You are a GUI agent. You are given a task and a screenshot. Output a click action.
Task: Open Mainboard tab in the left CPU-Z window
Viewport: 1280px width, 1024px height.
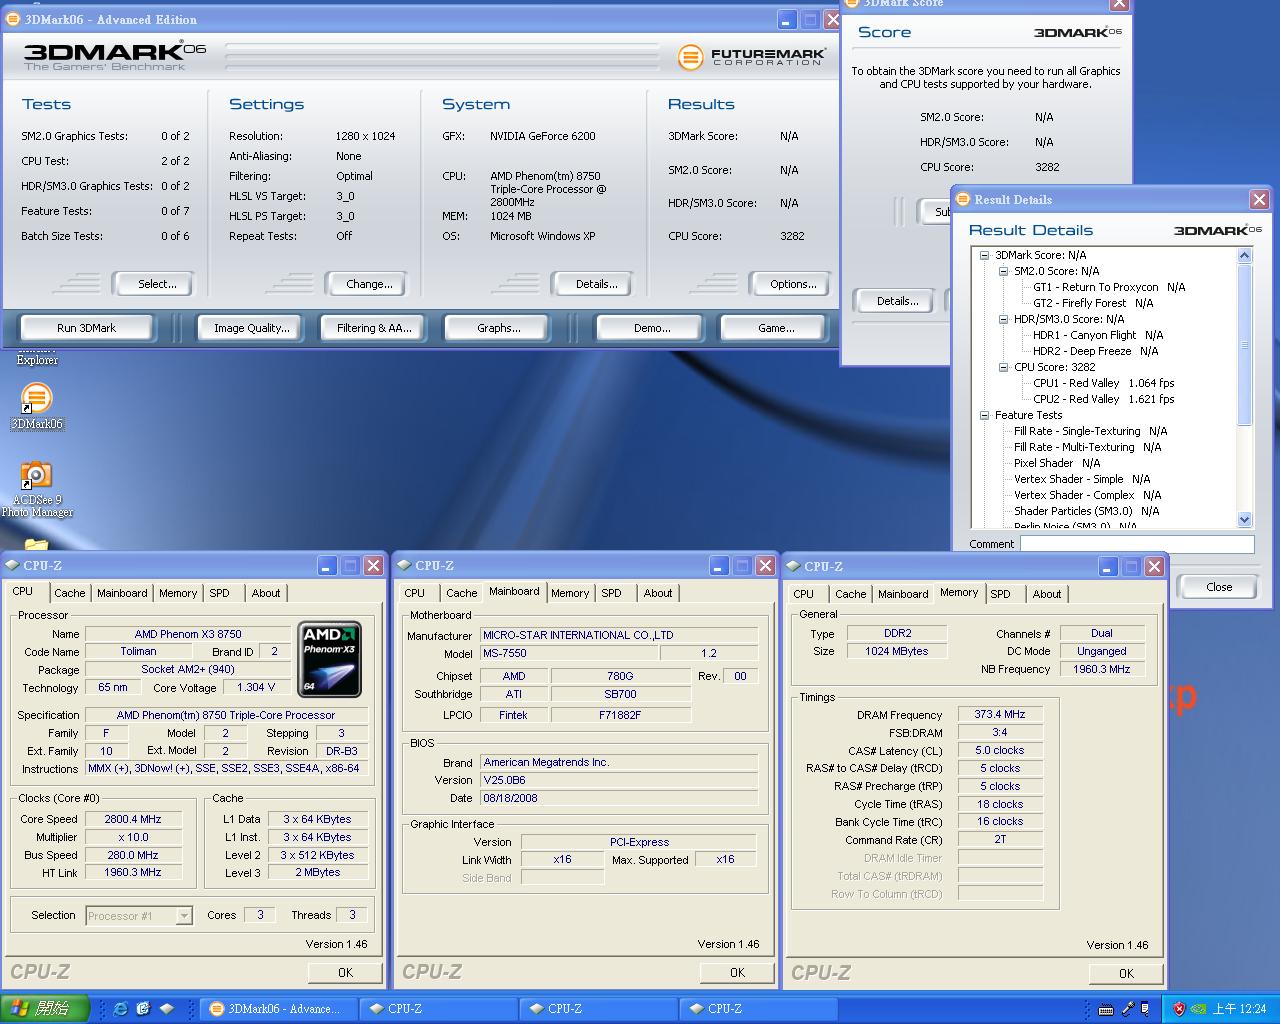122,593
